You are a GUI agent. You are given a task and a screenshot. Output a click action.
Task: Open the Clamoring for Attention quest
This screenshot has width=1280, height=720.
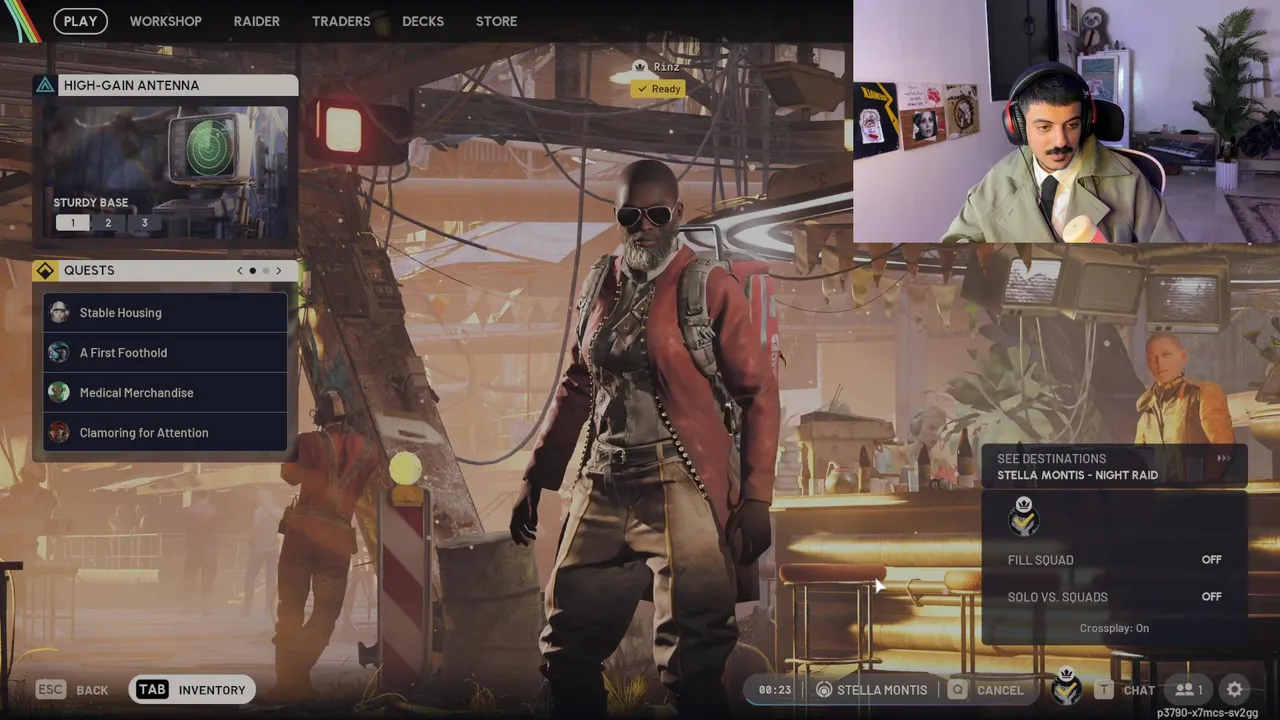point(166,433)
